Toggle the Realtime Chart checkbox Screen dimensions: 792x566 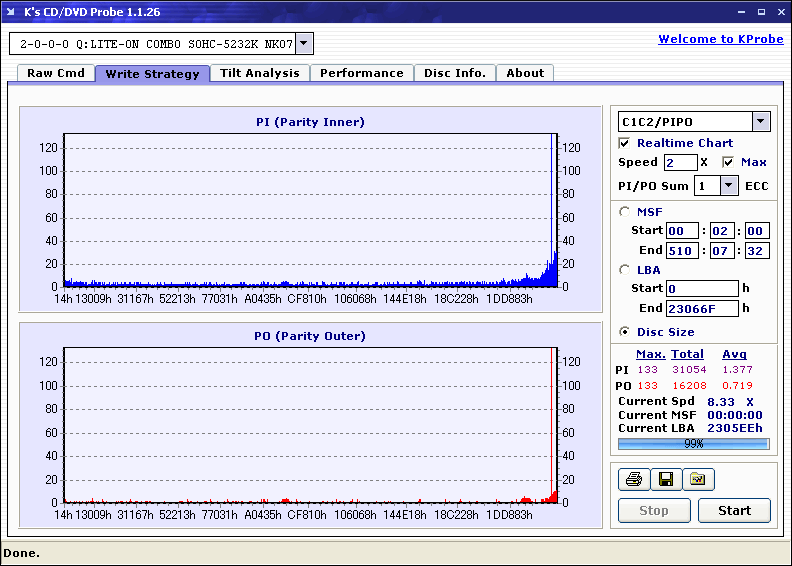624,143
